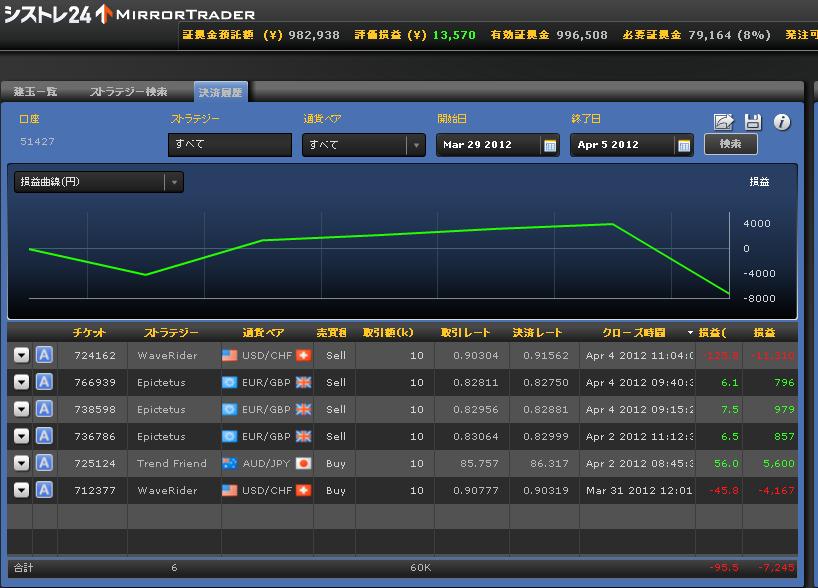Click the チケット column header

(89, 332)
